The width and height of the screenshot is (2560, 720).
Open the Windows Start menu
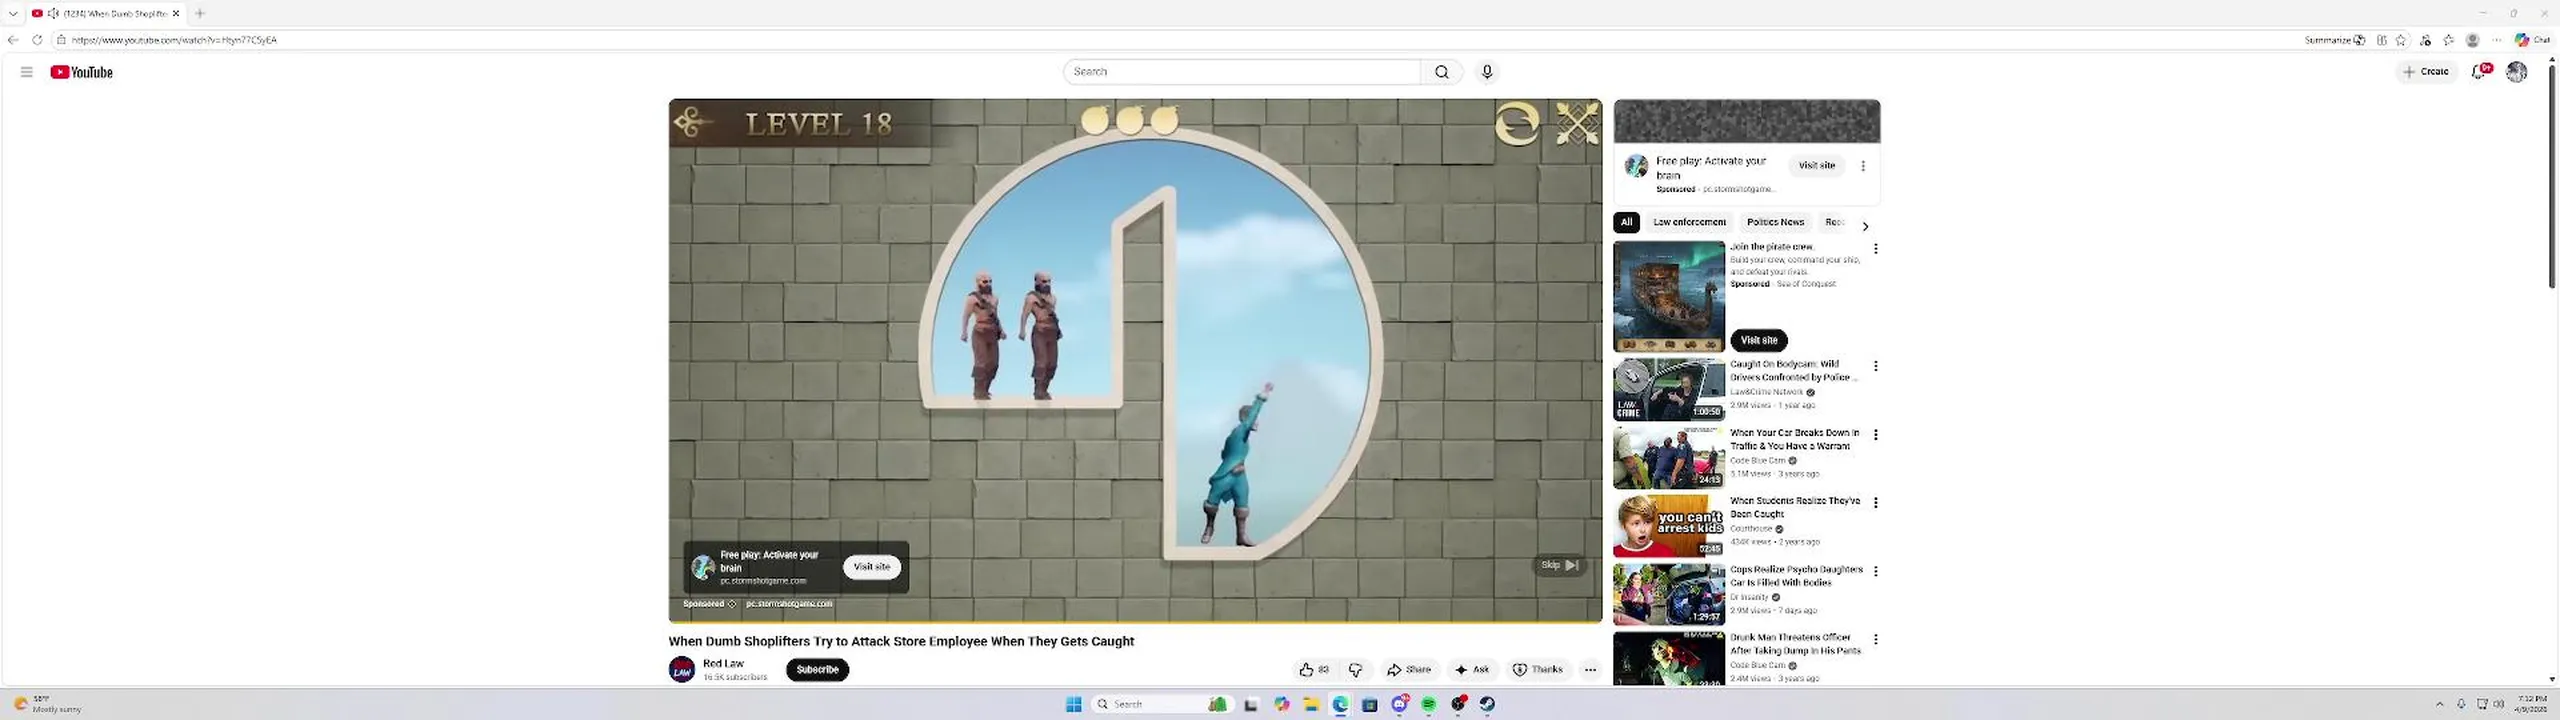1074,704
